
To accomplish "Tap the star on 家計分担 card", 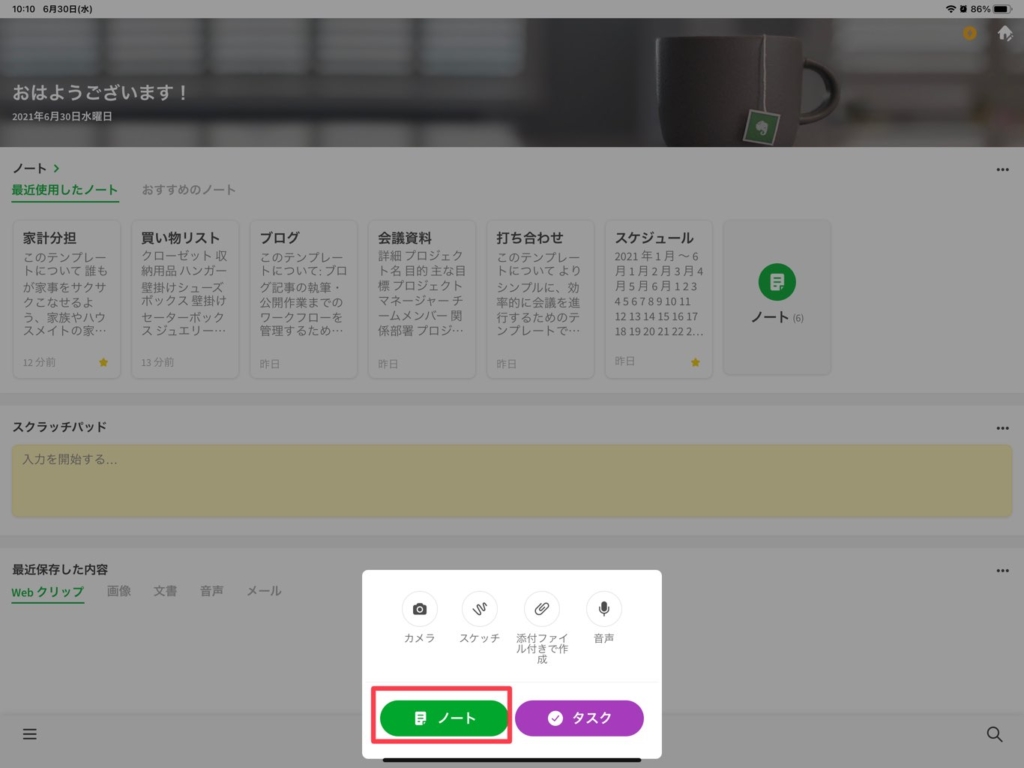I will tap(103, 362).
